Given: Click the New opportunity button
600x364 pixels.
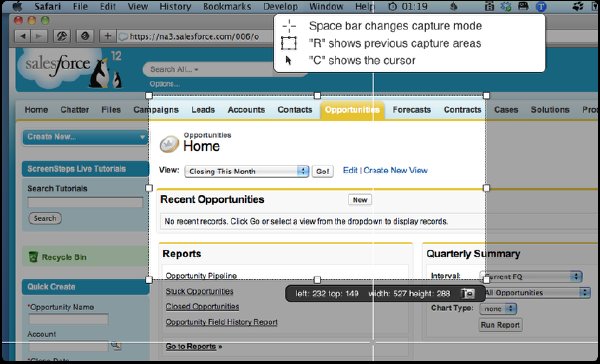Looking at the screenshot, I should (x=360, y=200).
